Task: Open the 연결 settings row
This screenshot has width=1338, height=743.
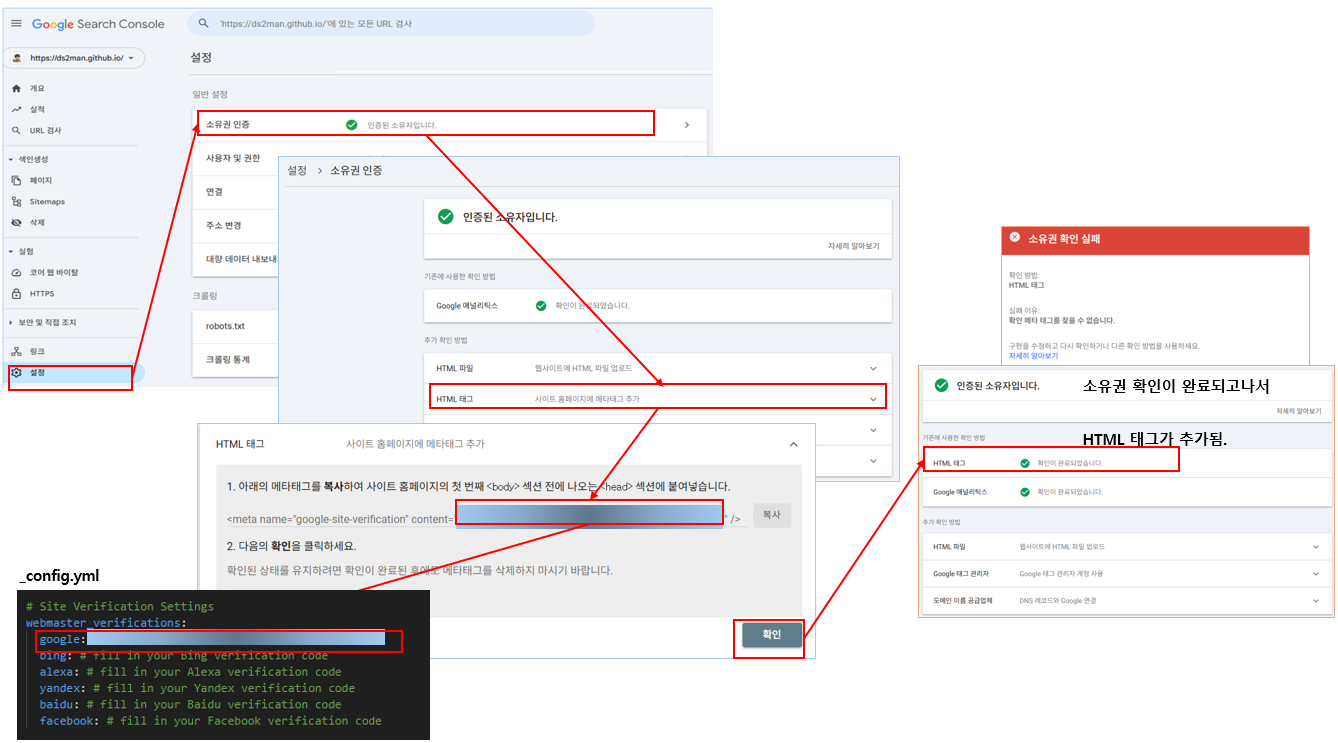Action: (x=235, y=191)
